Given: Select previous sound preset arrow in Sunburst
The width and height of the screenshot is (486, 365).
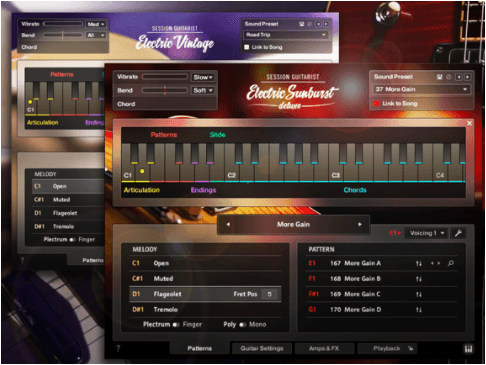Looking at the screenshot, I should click(459, 77).
